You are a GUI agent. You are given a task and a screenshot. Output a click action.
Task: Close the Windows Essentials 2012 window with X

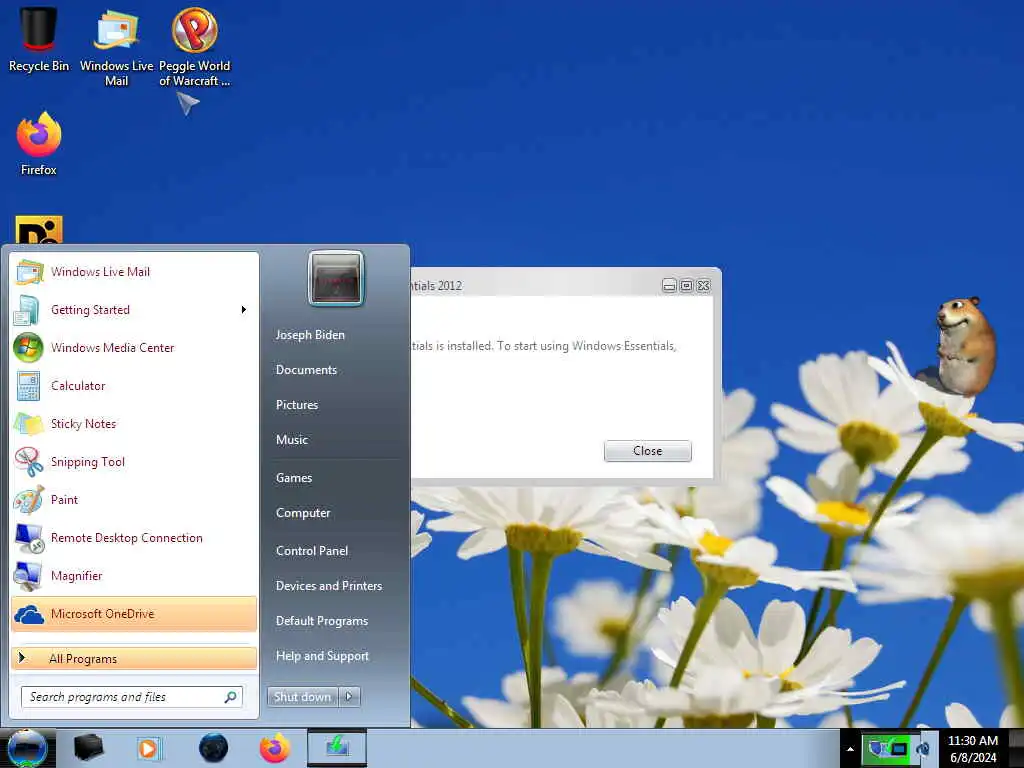[703, 285]
